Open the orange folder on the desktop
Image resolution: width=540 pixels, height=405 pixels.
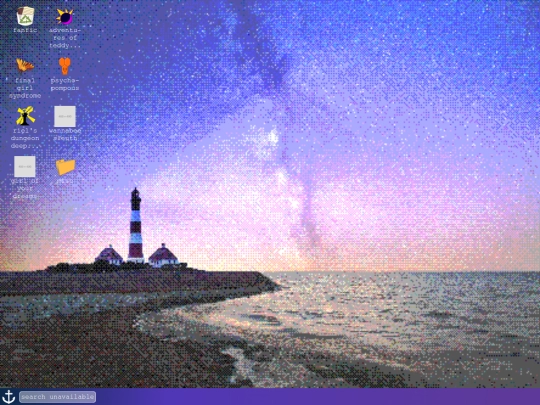pyautogui.click(x=65, y=167)
